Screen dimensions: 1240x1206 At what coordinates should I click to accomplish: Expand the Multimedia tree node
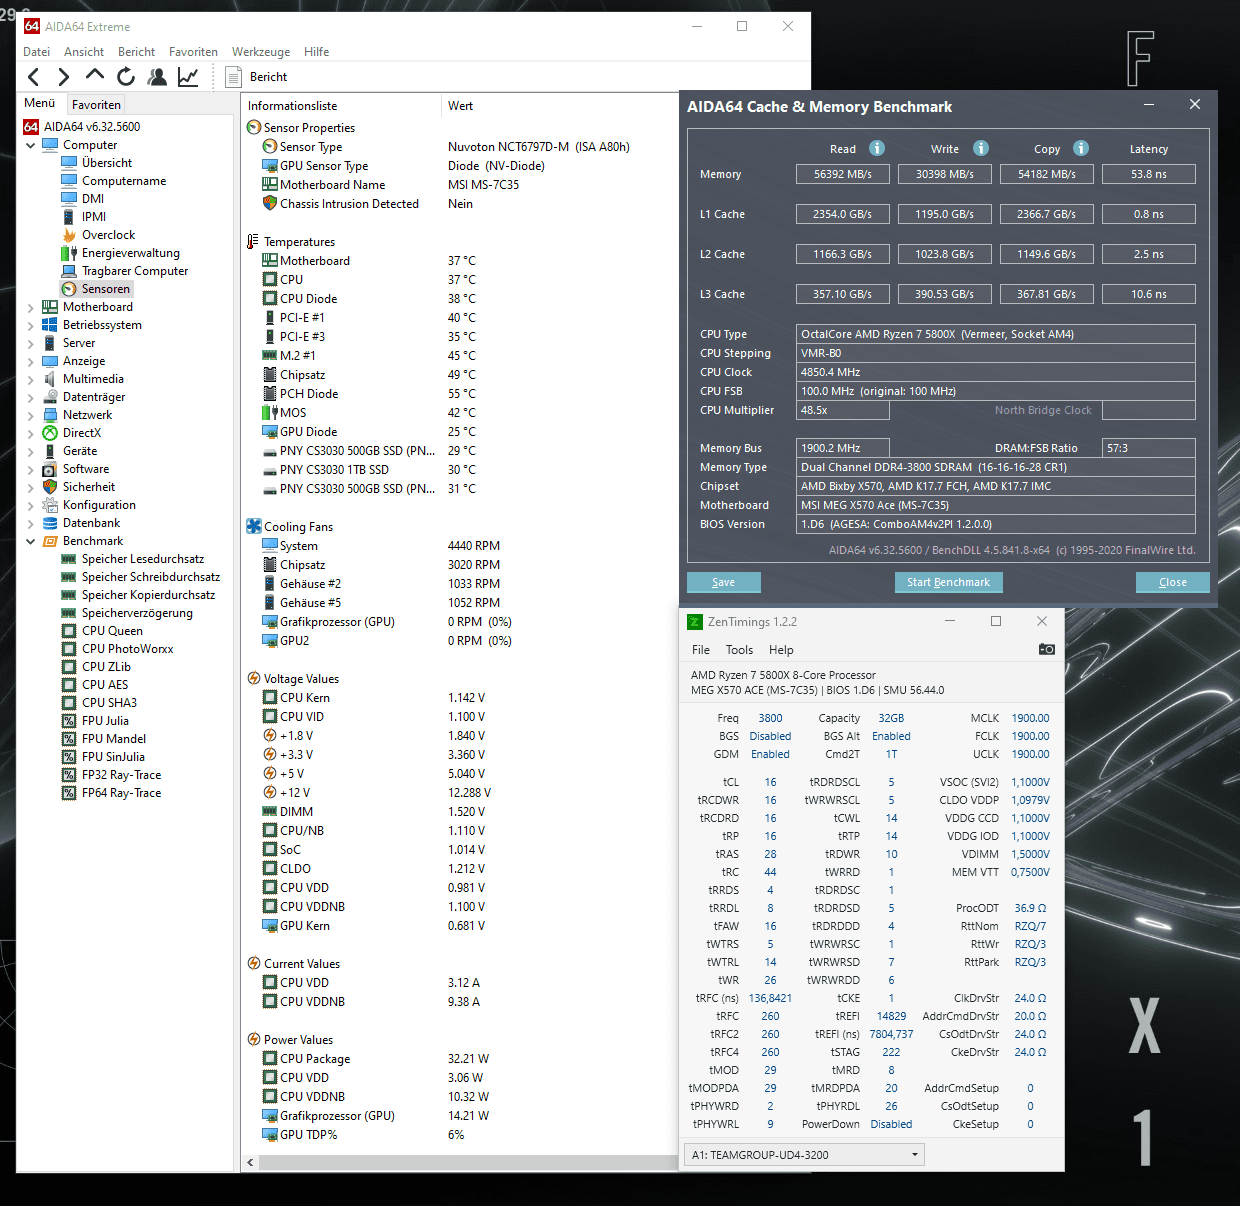(30, 379)
